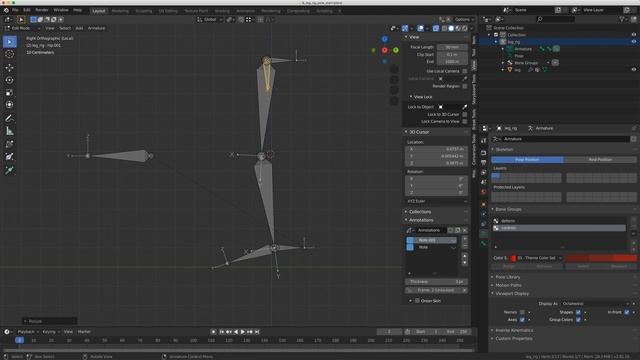Open the Select menu in viewport header

pyautogui.click(x=65, y=28)
